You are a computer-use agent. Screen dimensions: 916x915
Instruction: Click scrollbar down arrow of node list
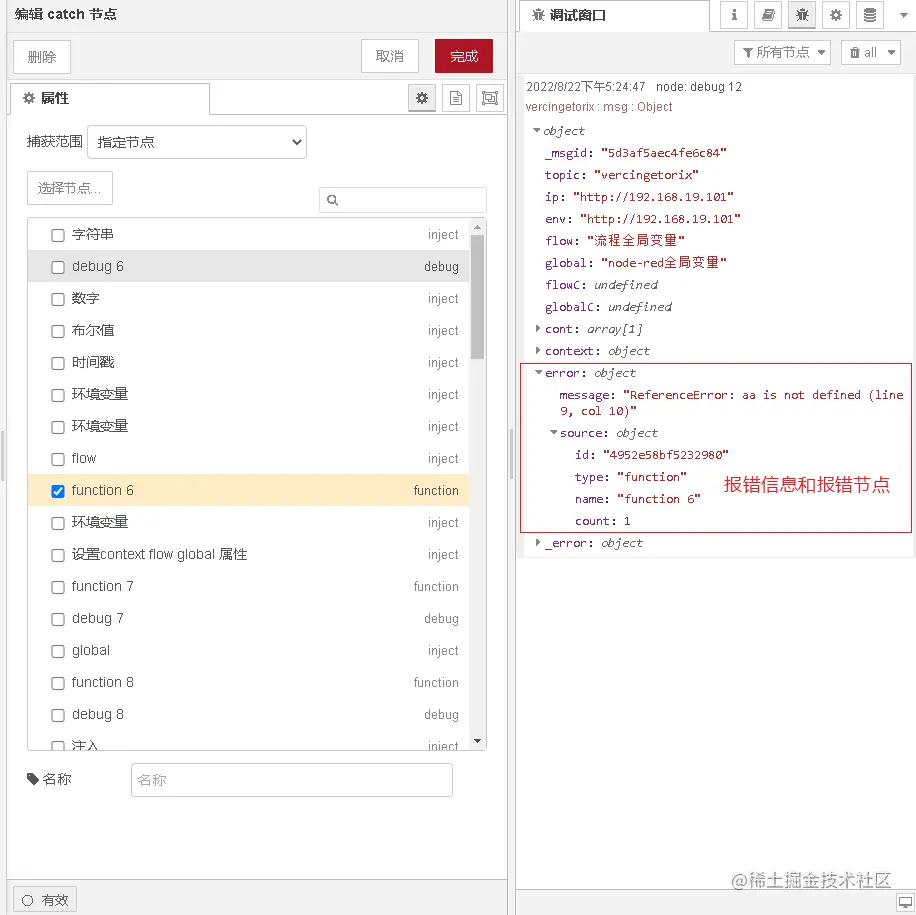[477, 741]
